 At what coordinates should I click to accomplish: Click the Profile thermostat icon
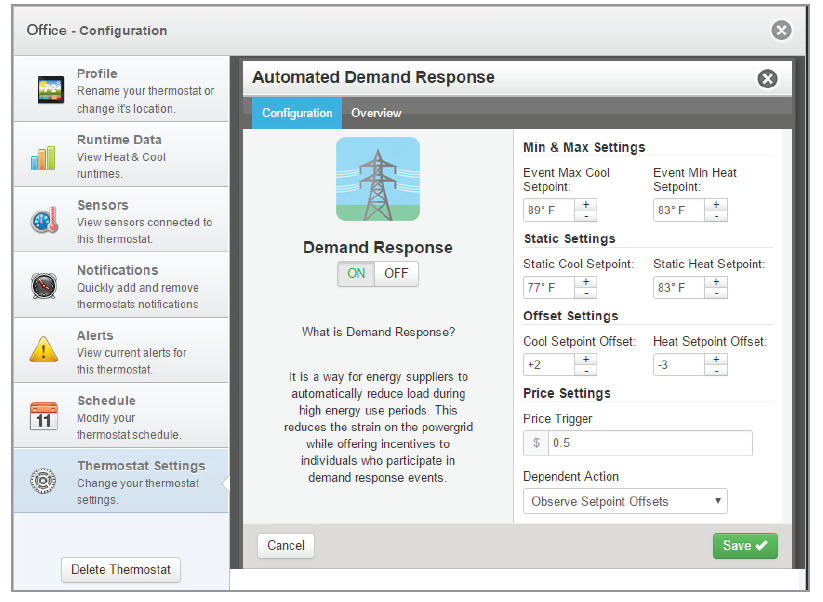pyautogui.click(x=51, y=90)
